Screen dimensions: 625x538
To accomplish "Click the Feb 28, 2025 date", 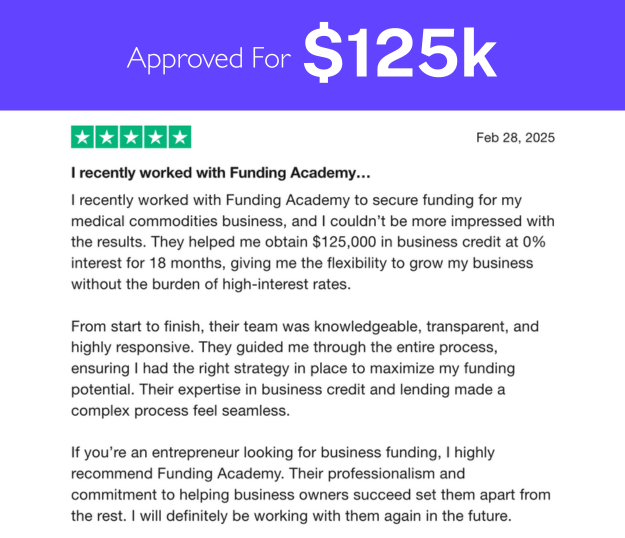I will [515, 138].
